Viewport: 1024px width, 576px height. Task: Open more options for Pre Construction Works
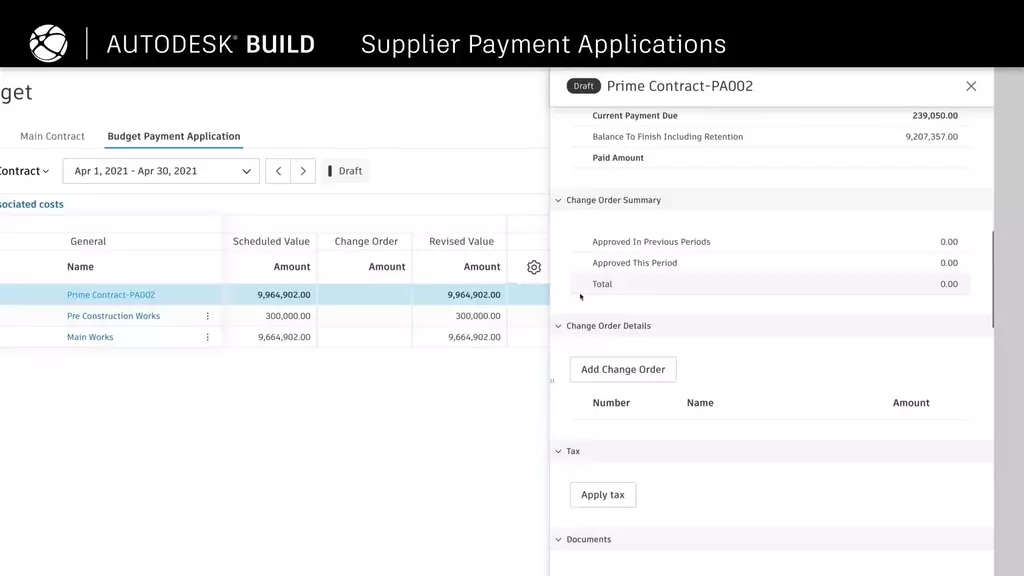pos(208,316)
